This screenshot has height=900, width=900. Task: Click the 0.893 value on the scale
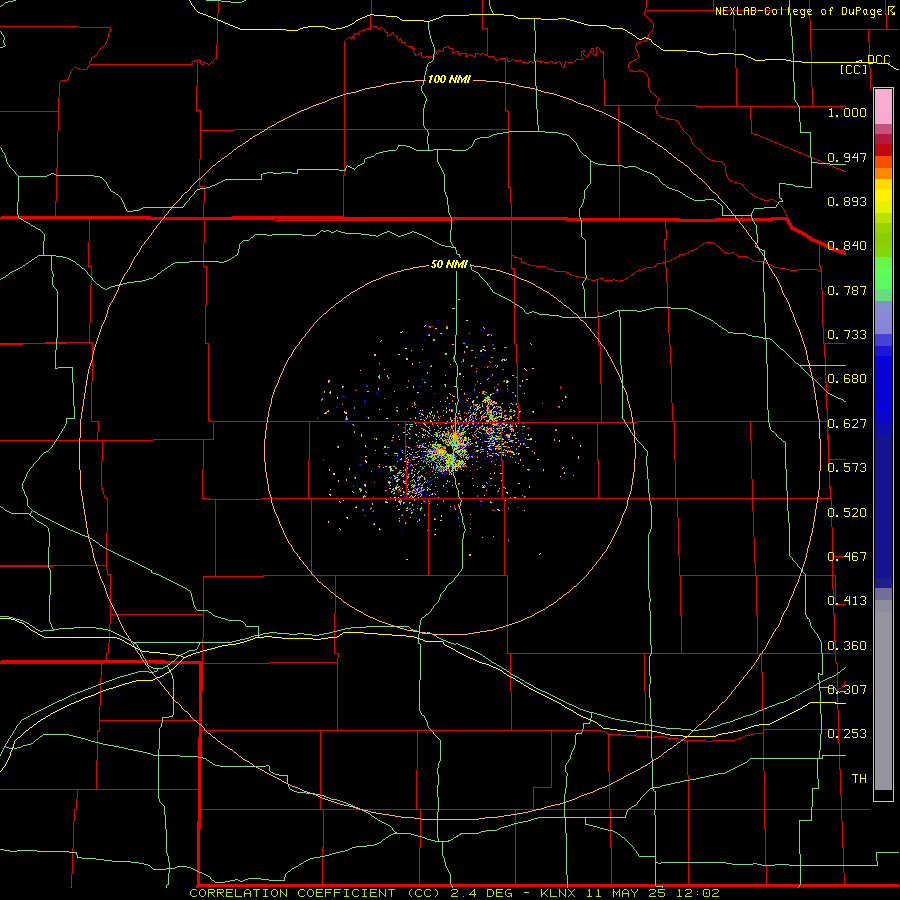[x=847, y=201]
